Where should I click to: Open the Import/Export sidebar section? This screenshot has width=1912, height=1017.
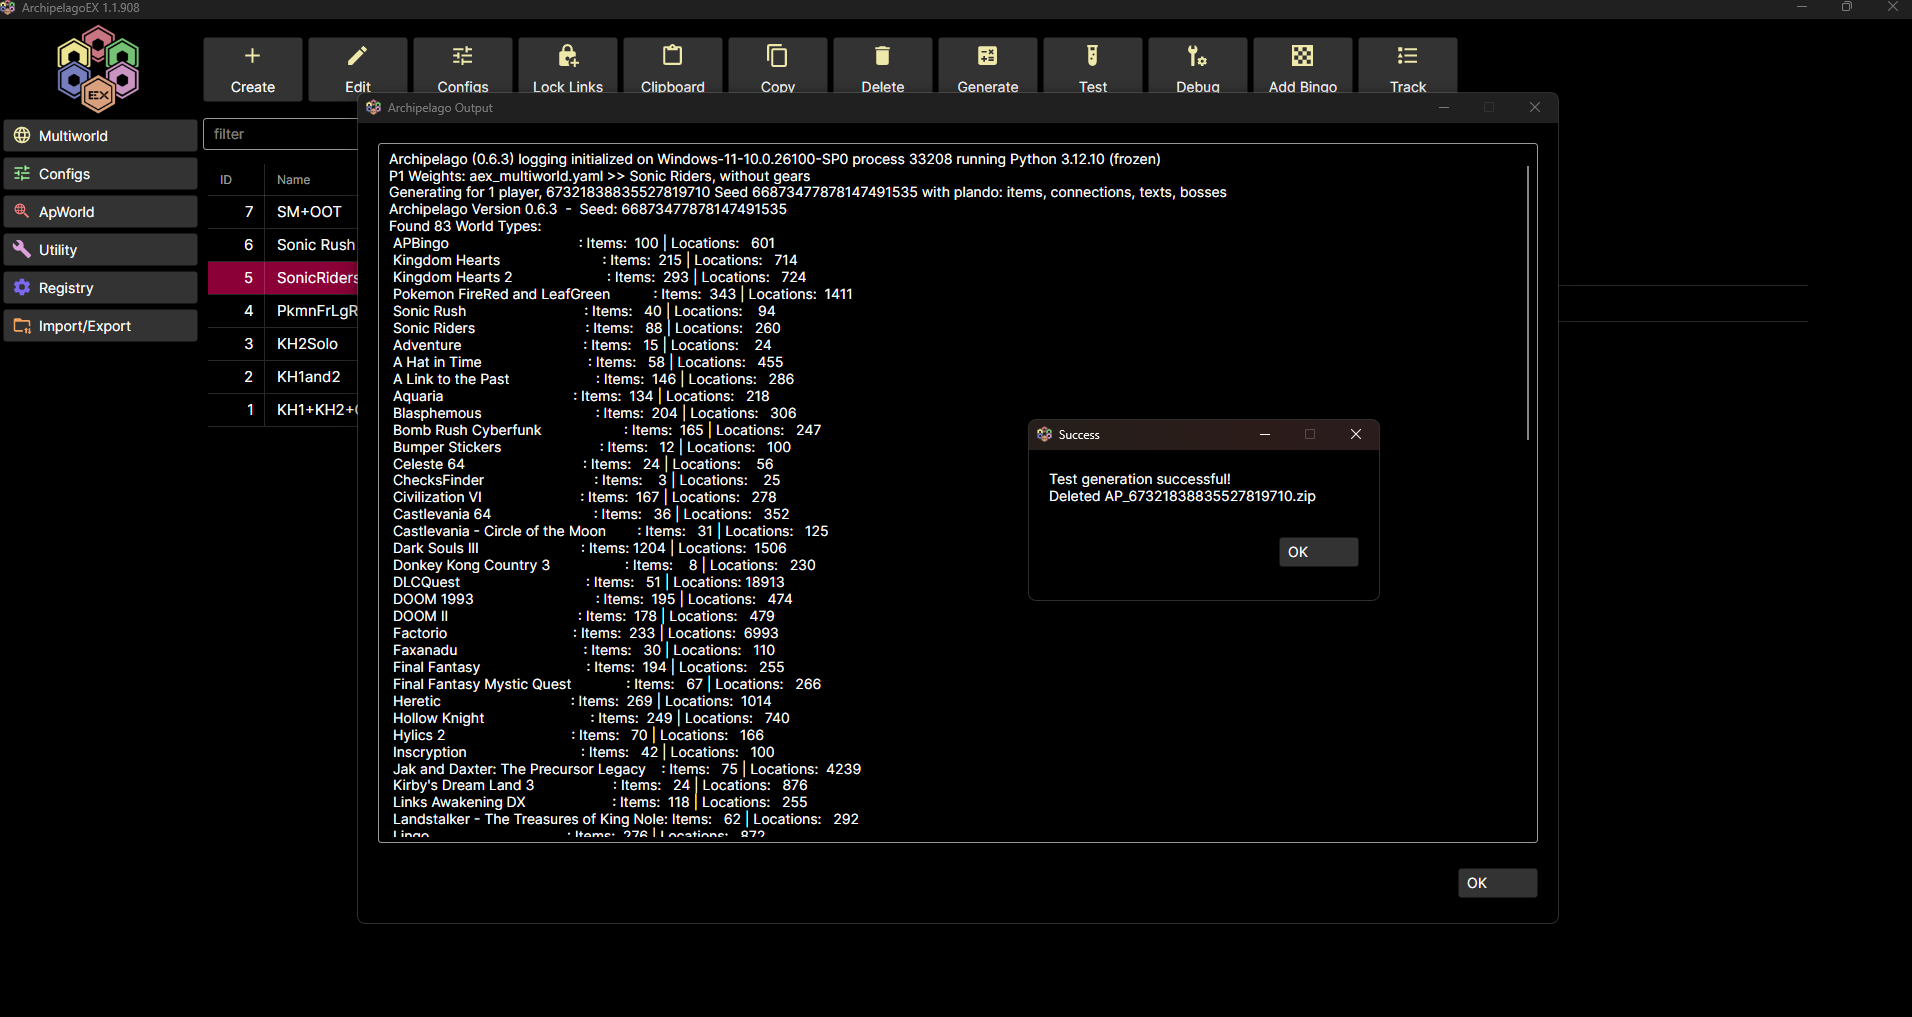(x=100, y=326)
